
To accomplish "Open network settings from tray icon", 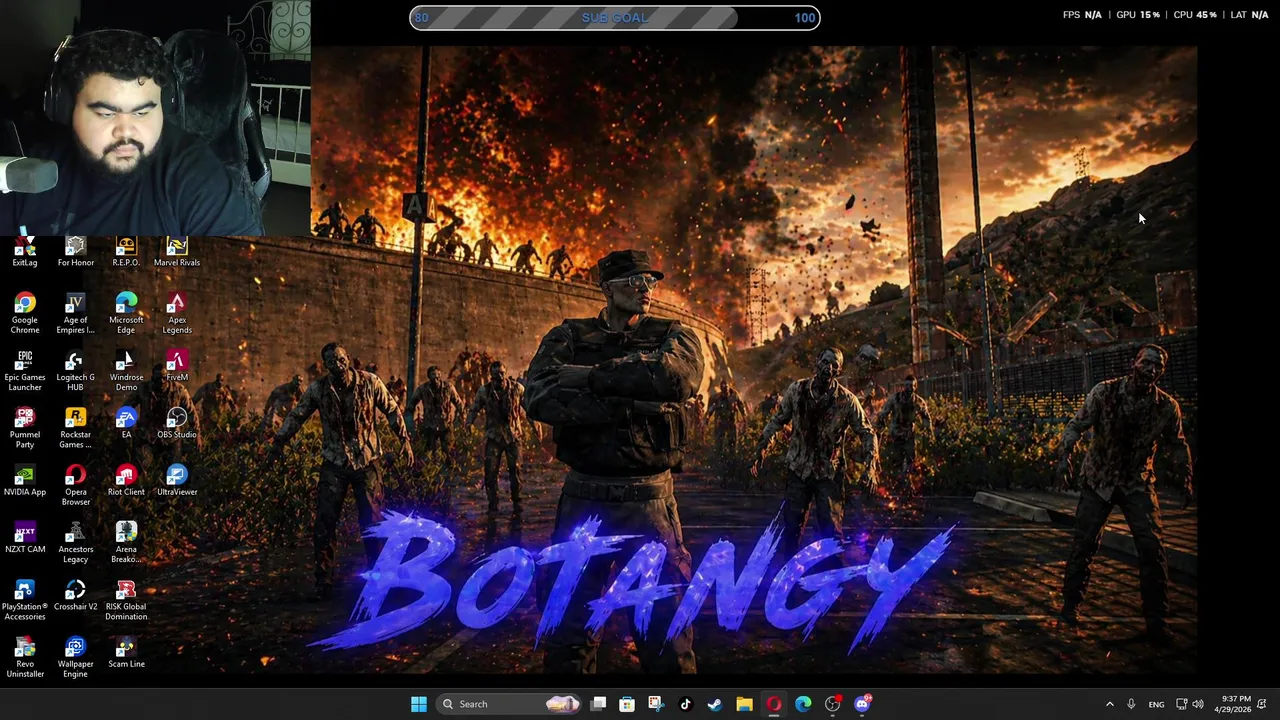I will coord(1181,704).
